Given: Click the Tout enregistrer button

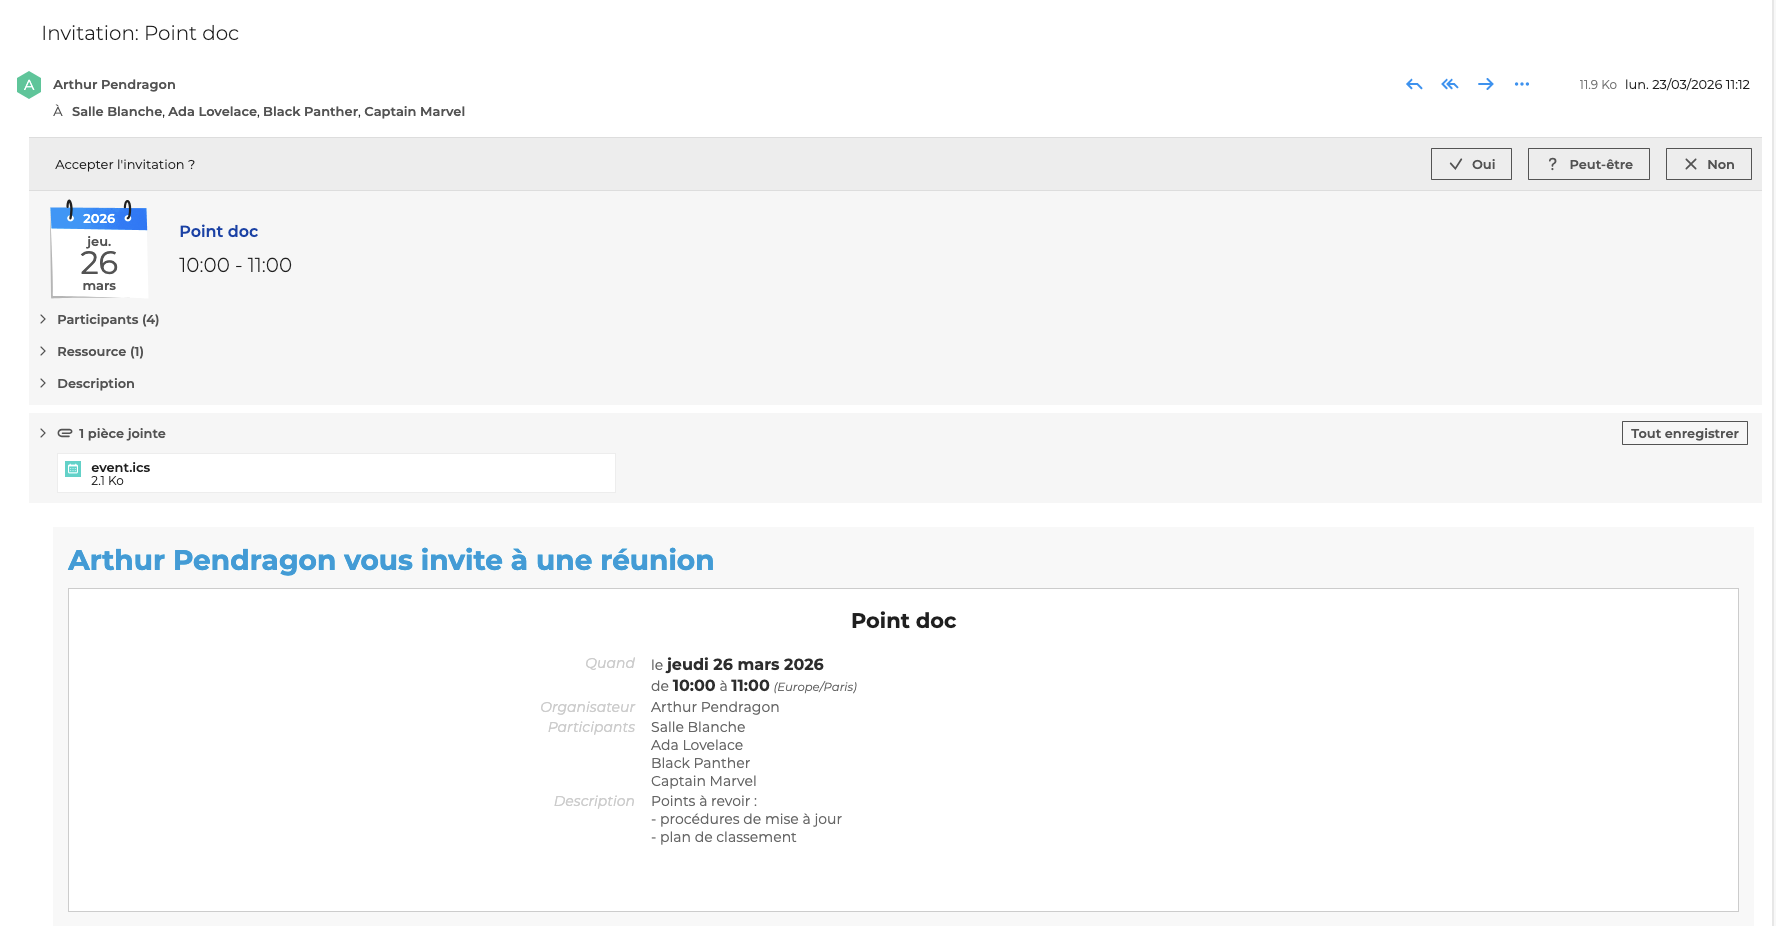Looking at the screenshot, I should (1684, 433).
